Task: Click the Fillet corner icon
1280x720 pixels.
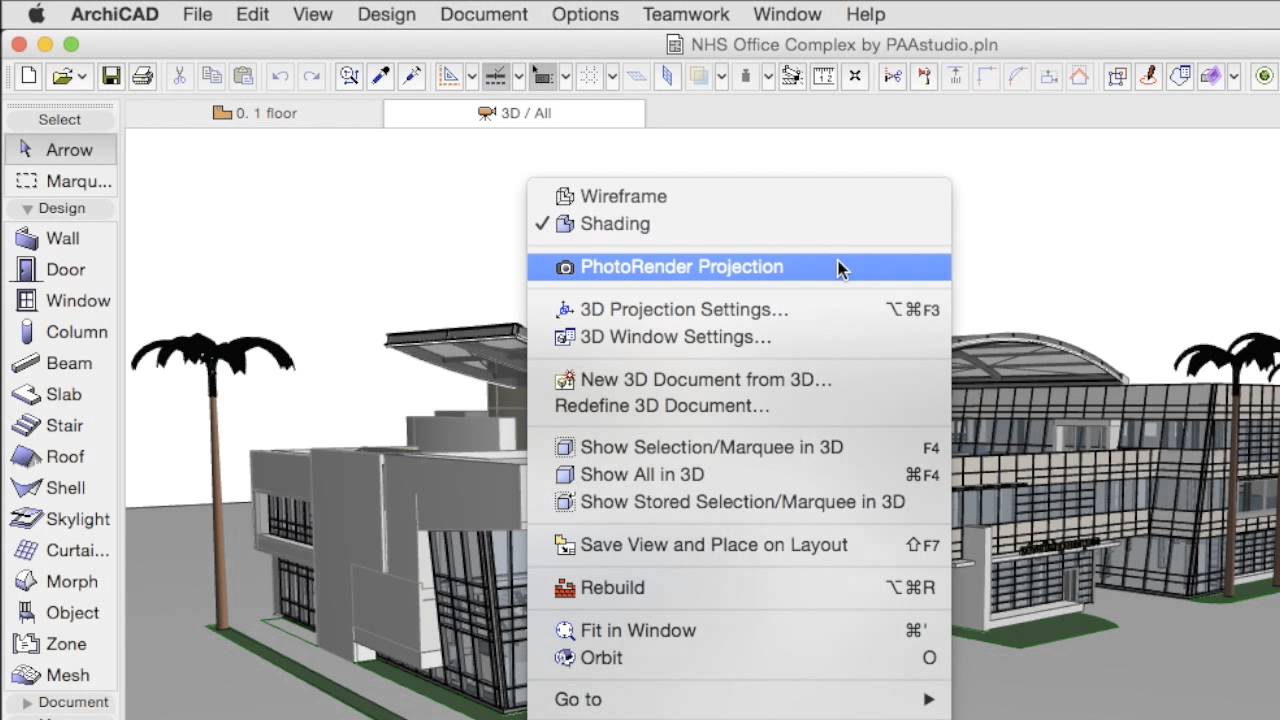Action: (986, 76)
